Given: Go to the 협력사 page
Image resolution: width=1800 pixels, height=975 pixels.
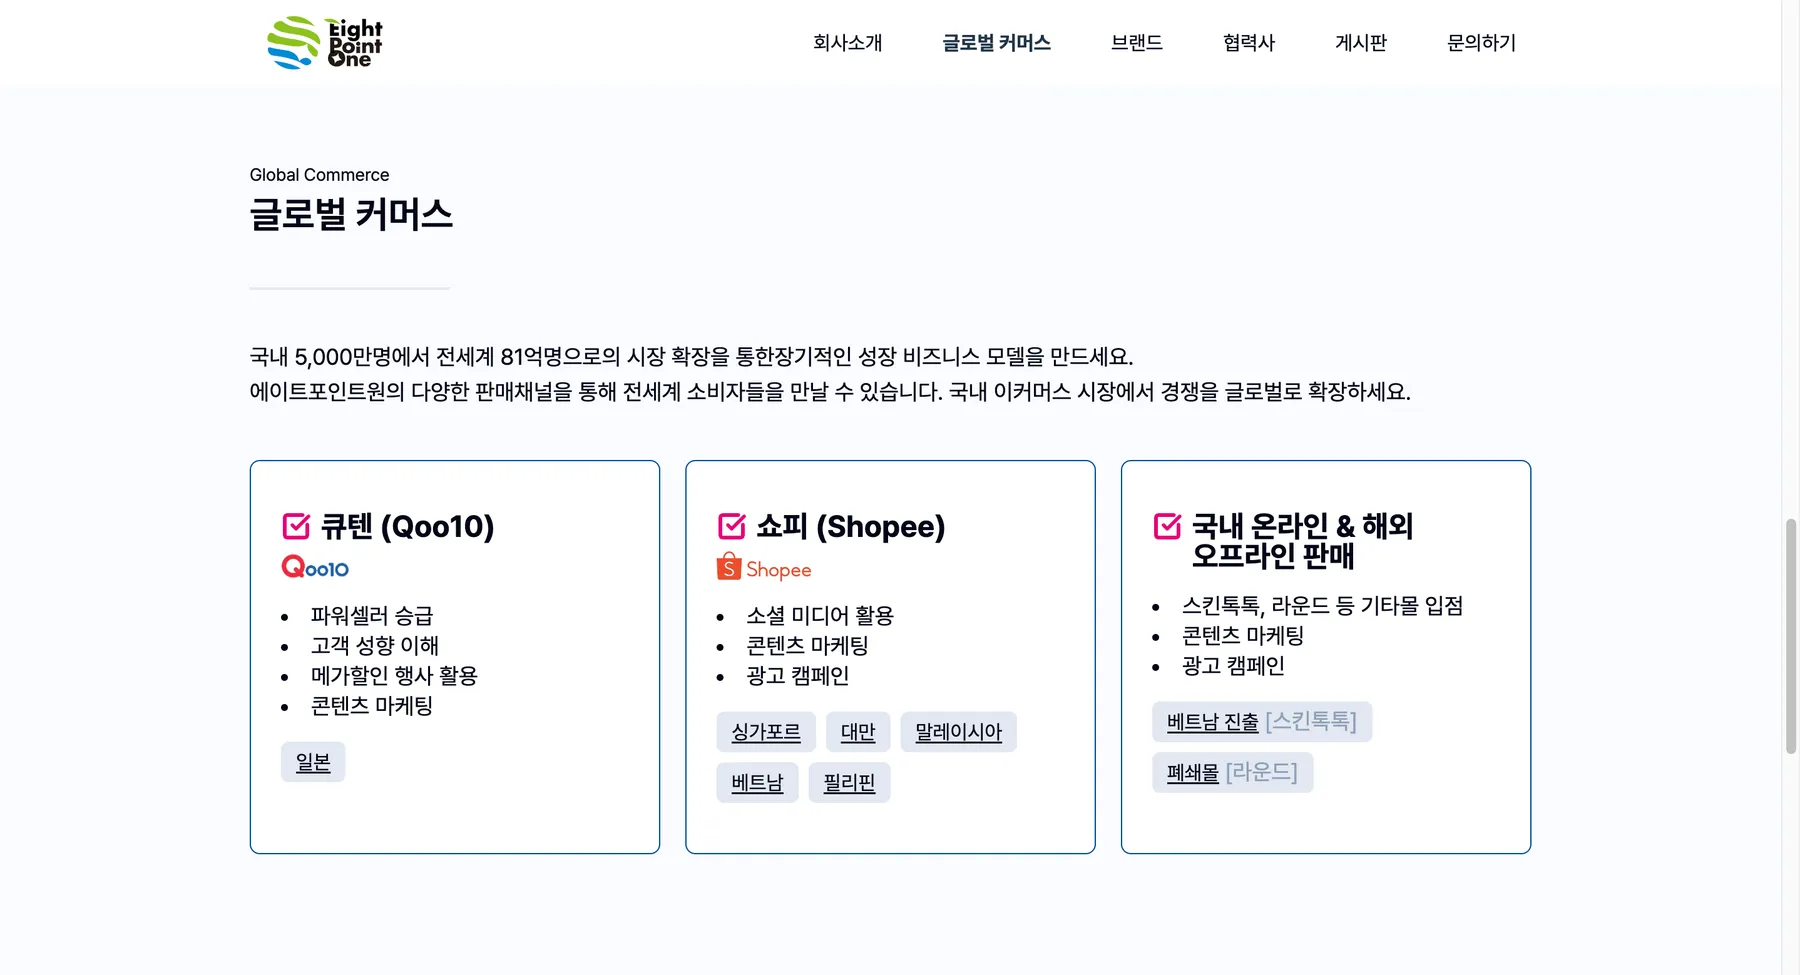Looking at the screenshot, I should [x=1249, y=43].
